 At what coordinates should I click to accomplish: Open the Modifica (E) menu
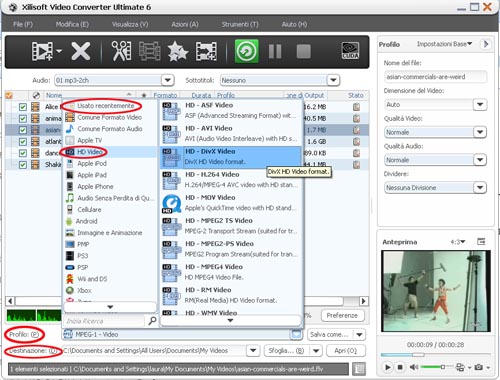tap(72, 24)
